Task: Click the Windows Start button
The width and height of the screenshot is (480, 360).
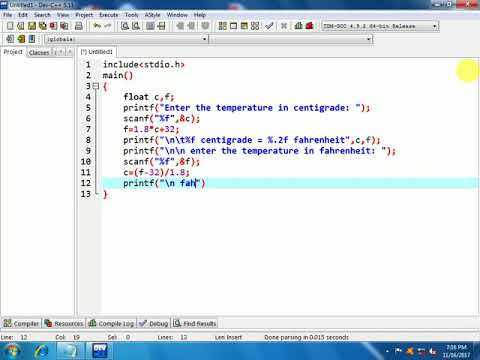Action: 11,351
